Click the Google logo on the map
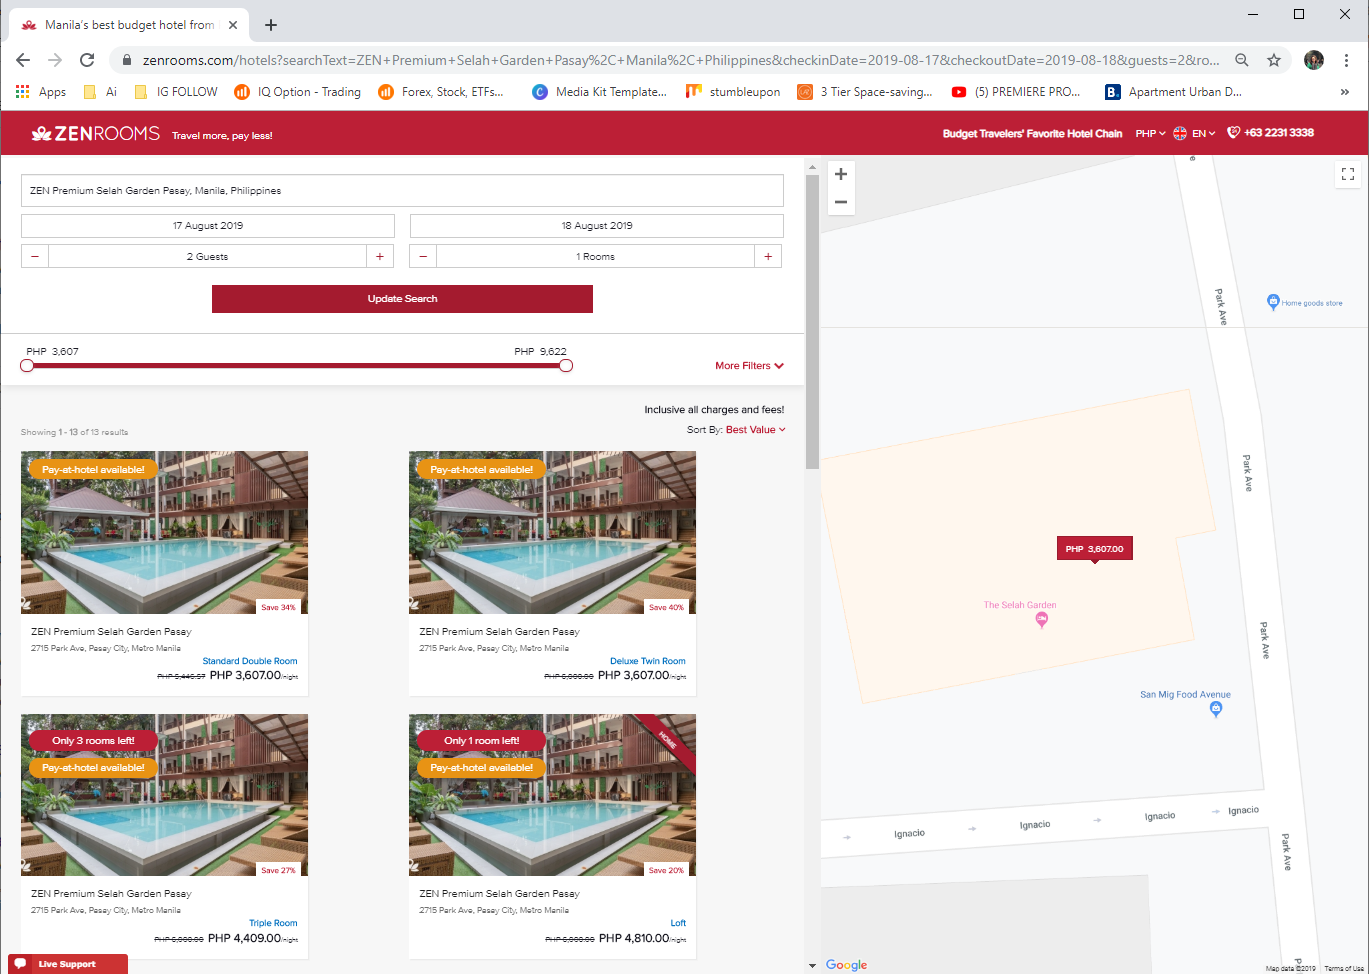The height and width of the screenshot is (974, 1369). [846, 965]
